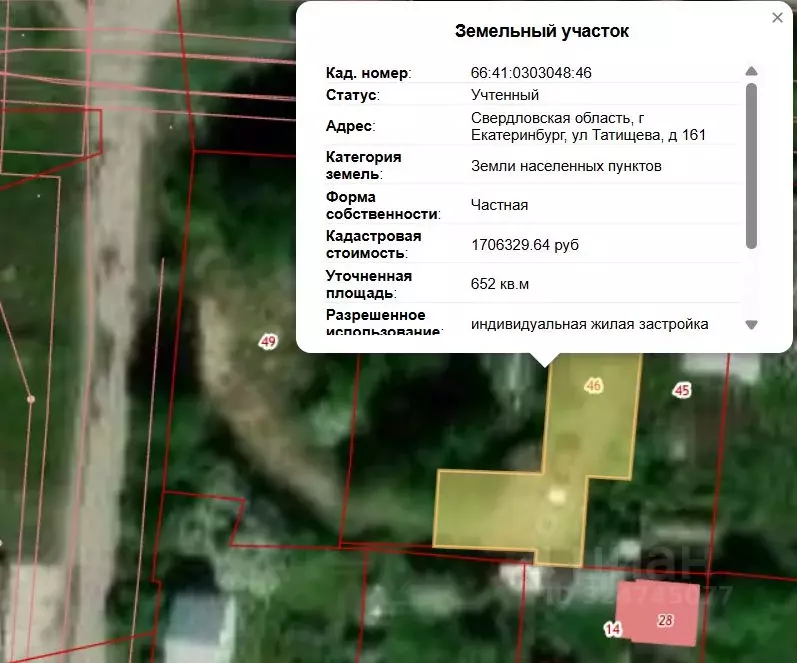Select cadastral number 66:41:0303048:46
Screen dimensions: 797x663
pyautogui.click(x=531, y=73)
